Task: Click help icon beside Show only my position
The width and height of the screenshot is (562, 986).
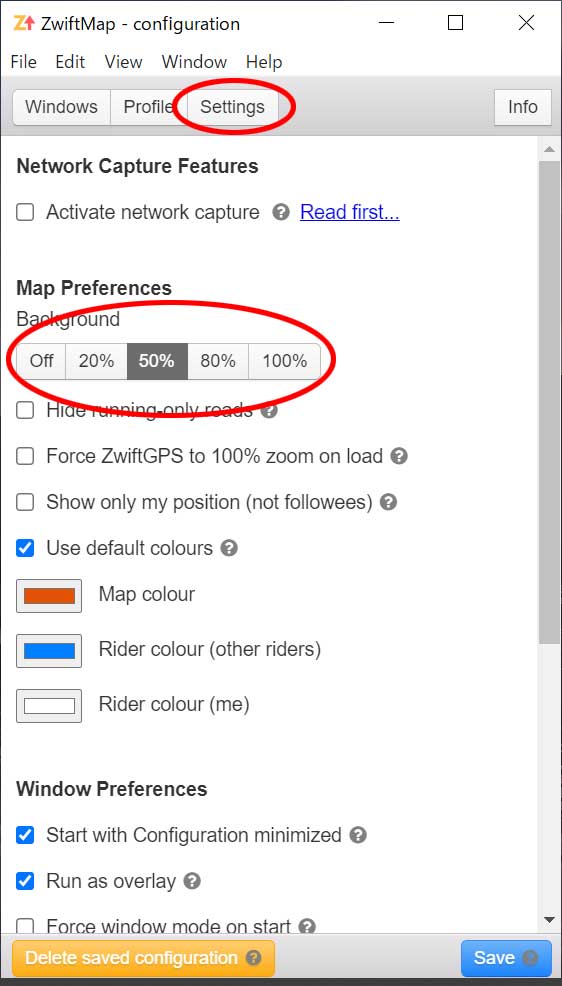Action: click(388, 502)
